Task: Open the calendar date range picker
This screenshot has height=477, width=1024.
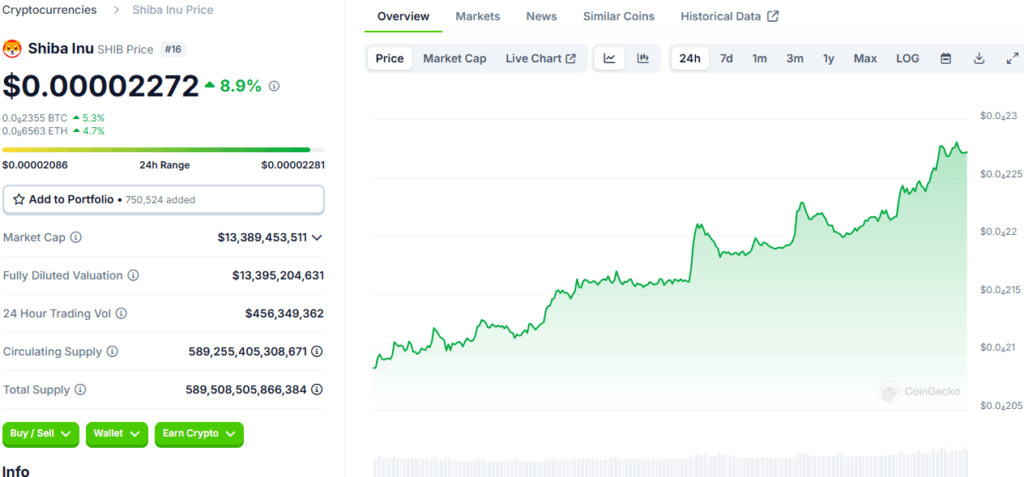Action: 945,59
